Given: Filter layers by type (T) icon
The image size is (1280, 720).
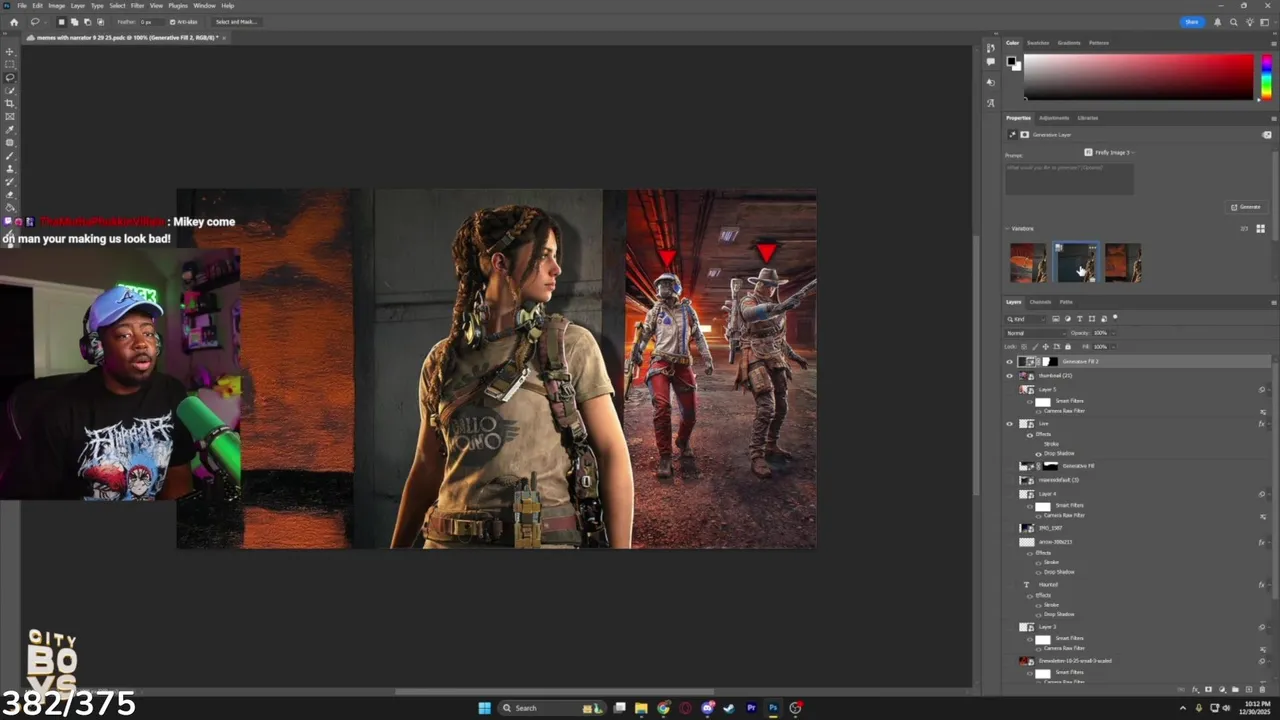Looking at the screenshot, I should pyautogui.click(x=1080, y=319).
